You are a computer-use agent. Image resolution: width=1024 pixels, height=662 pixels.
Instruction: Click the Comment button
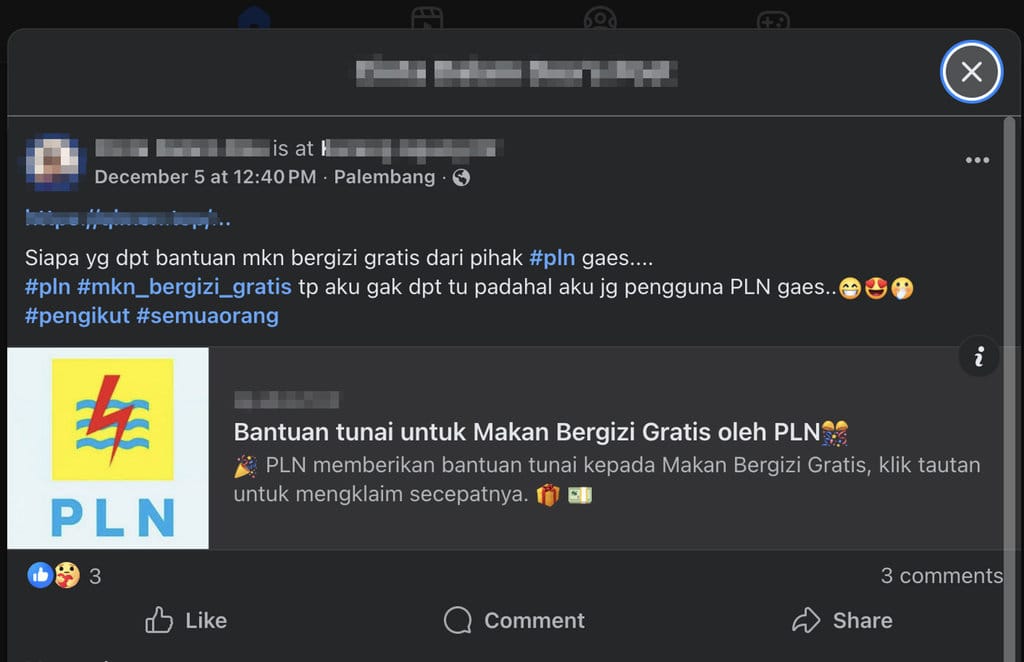[x=515, y=620]
